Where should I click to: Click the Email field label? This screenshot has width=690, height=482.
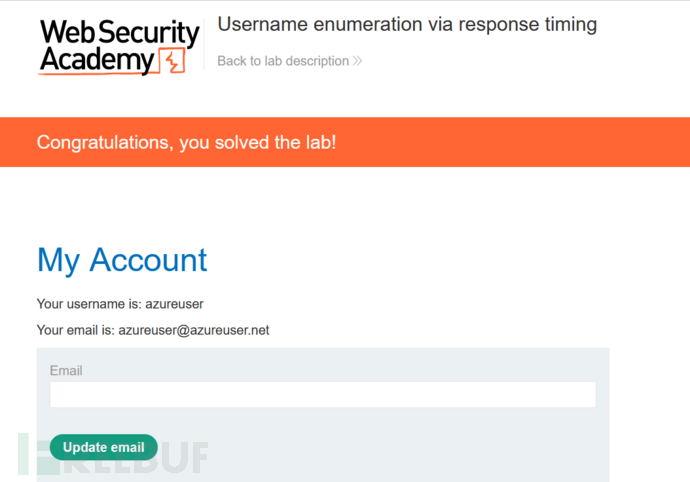pyautogui.click(x=66, y=371)
